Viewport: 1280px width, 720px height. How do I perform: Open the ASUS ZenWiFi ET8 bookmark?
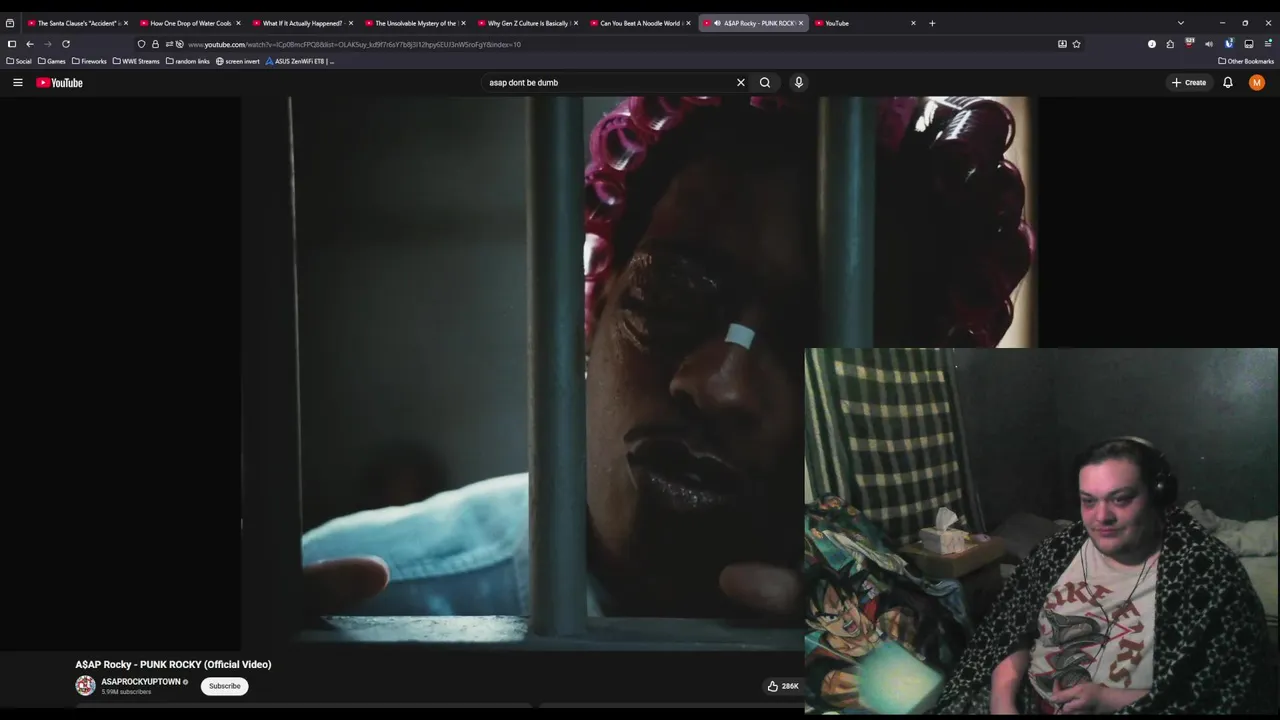(x=299, y=61)
